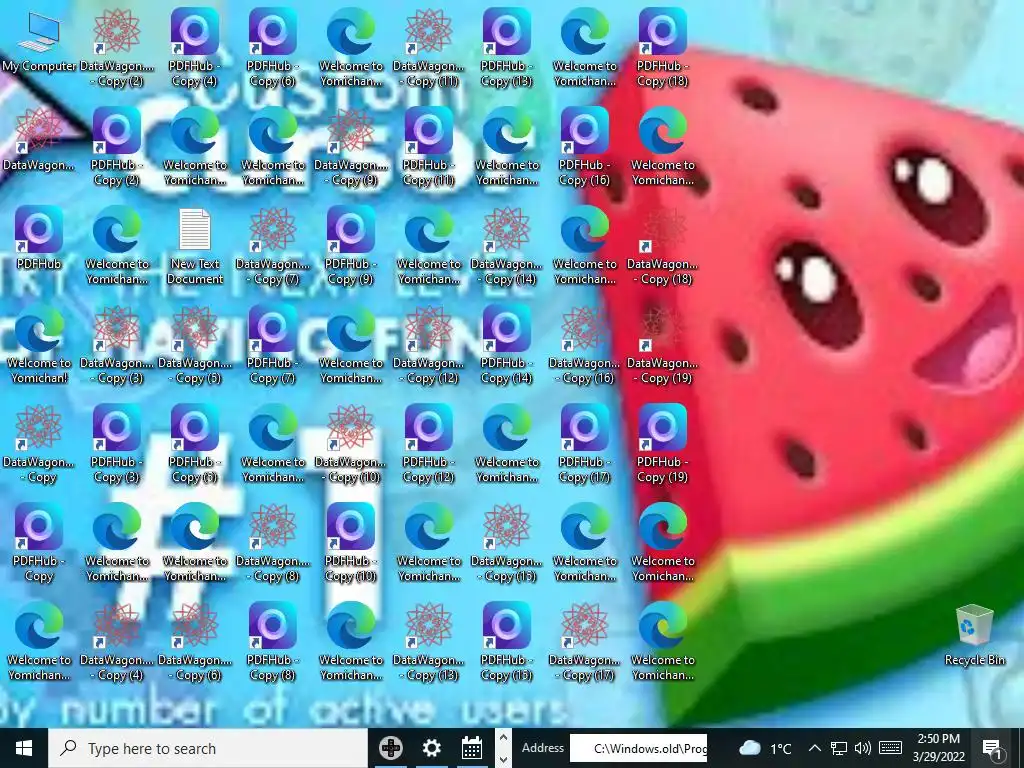
Task: Select PDFHub - Copy (5) shortcut
Action: pos(195,445)
